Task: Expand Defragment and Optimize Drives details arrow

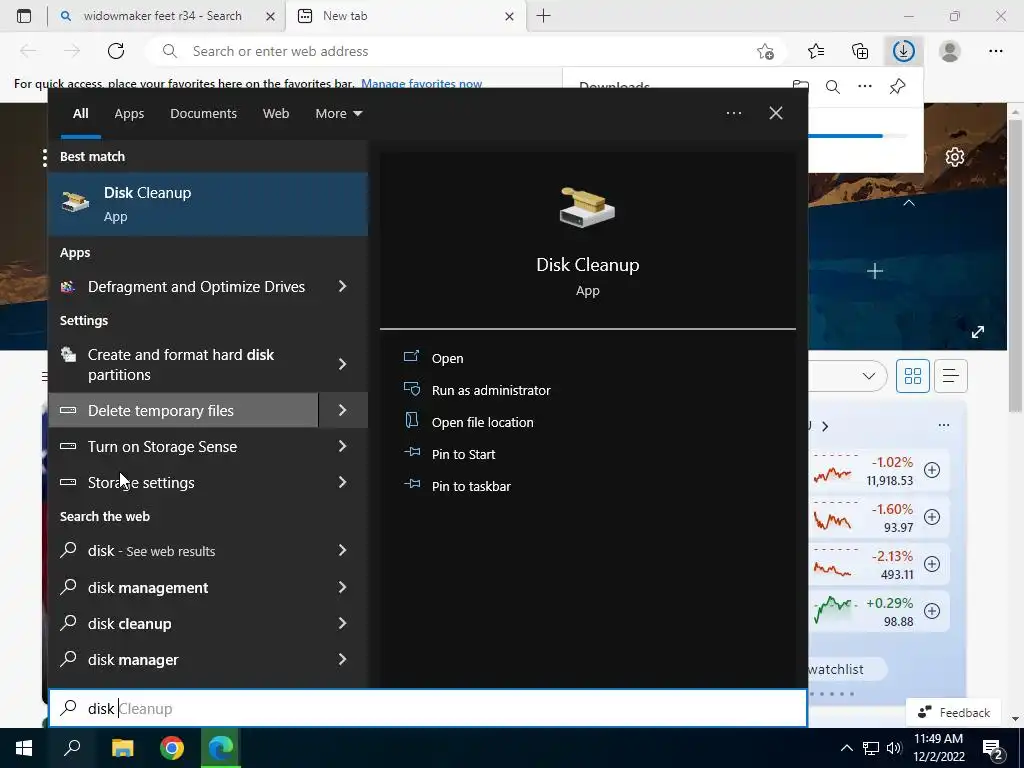Action: [342, 286]
